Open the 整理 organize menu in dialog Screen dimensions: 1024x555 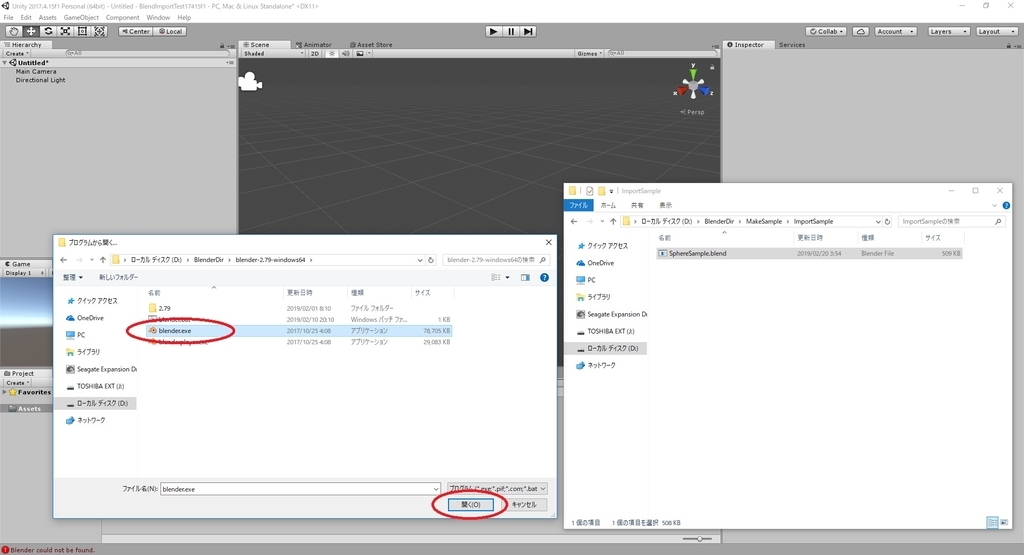[x=72, y=278]
